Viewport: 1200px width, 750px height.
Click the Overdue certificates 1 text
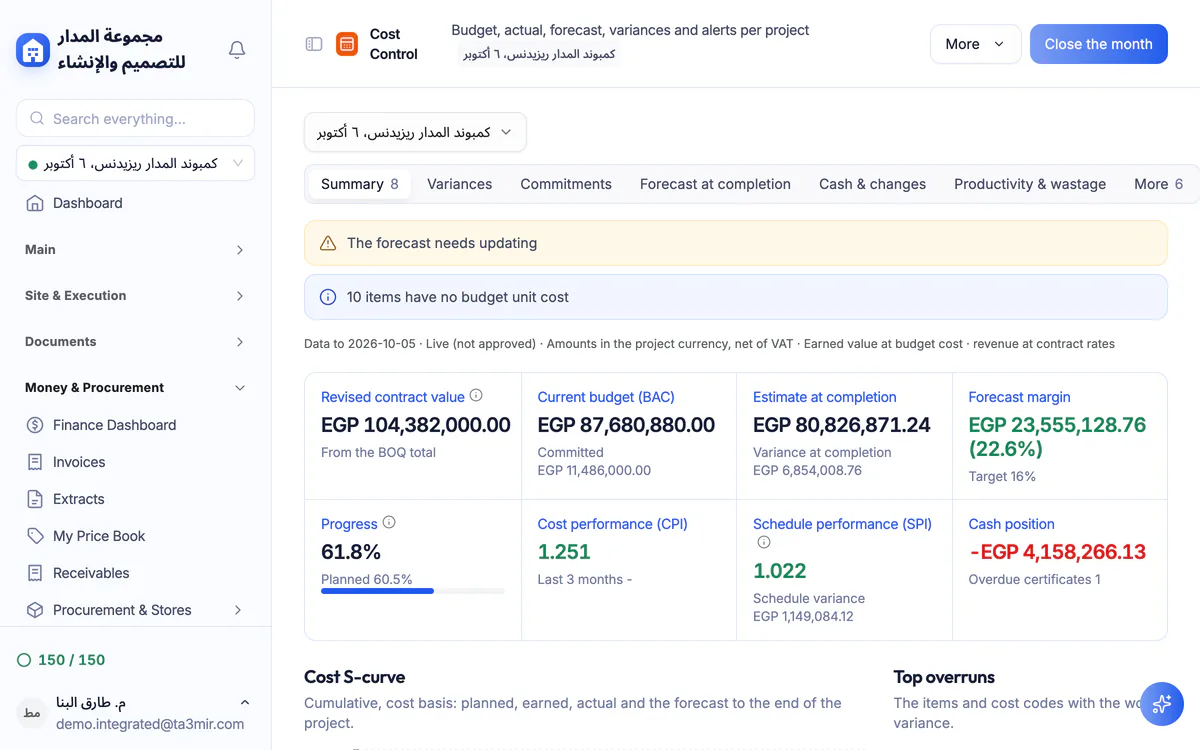[1034, 579]
